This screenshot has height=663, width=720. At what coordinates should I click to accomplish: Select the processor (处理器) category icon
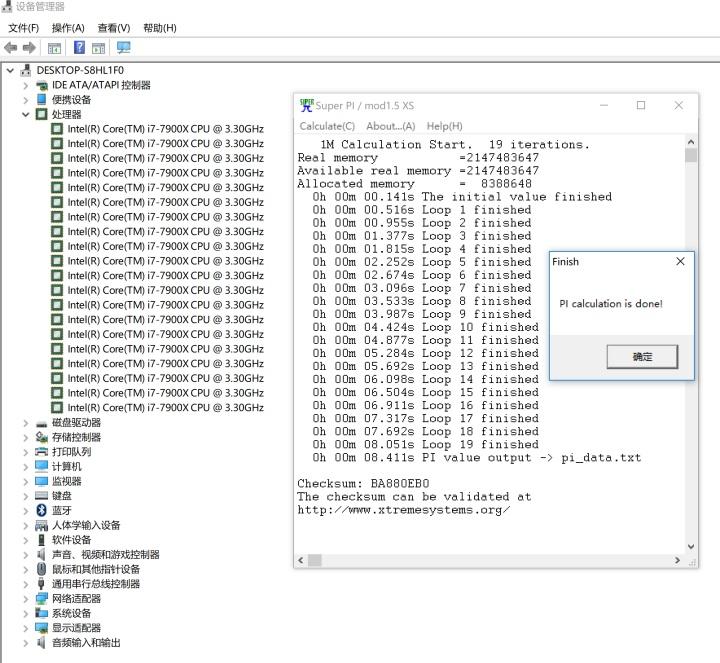(41, 114)
